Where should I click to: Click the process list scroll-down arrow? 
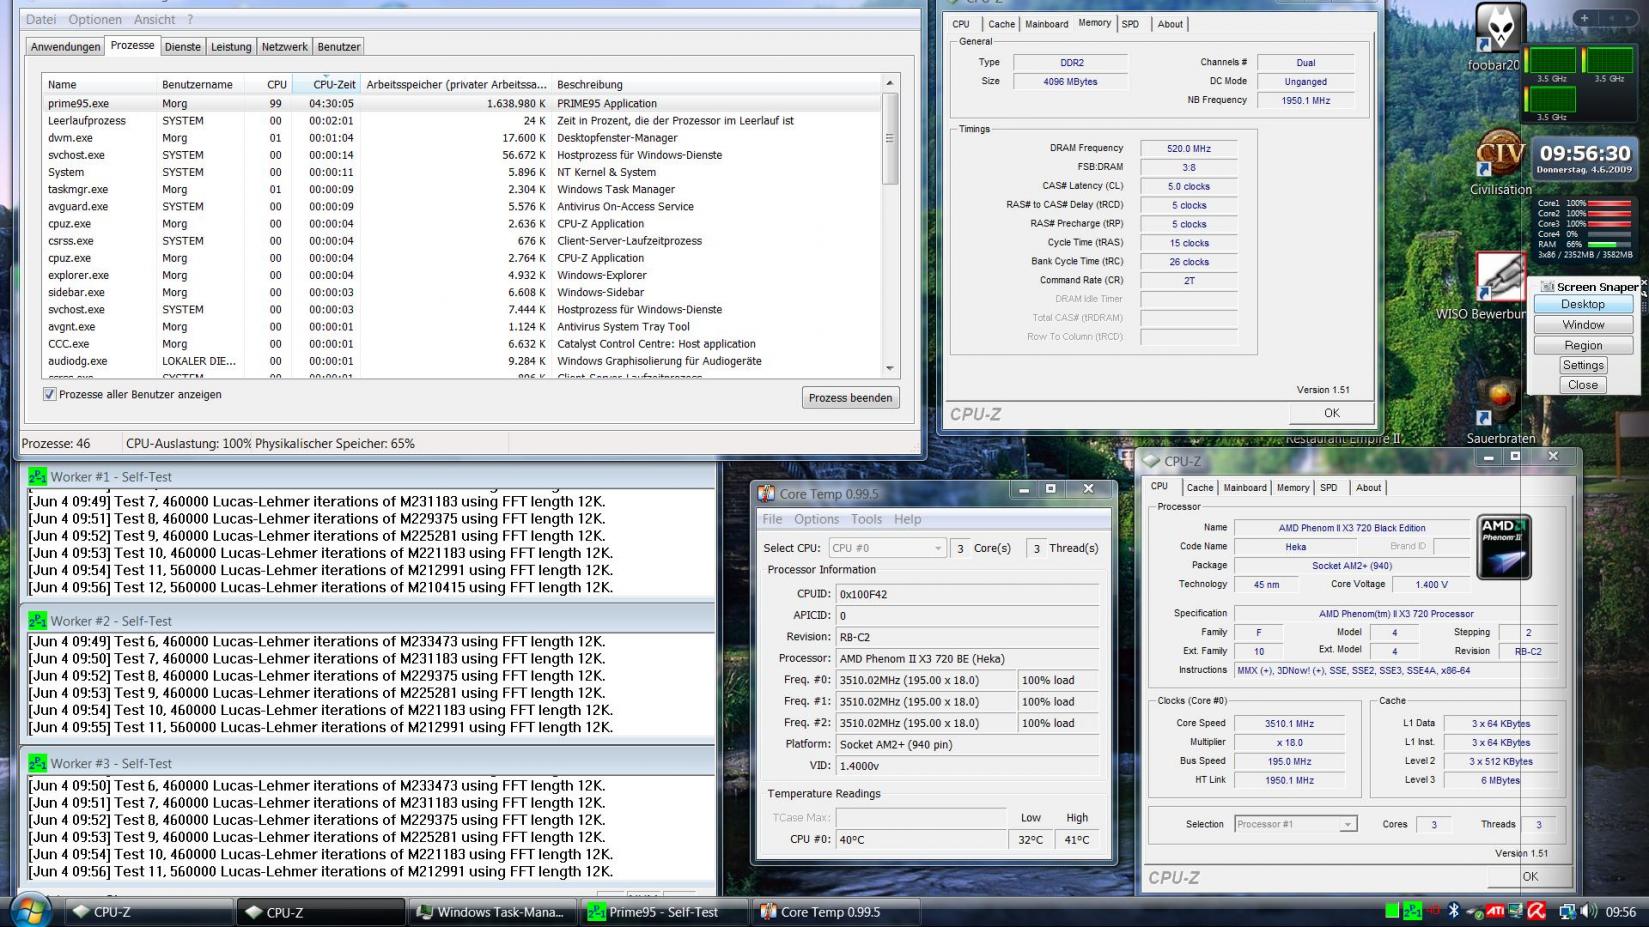click(890, 369)
